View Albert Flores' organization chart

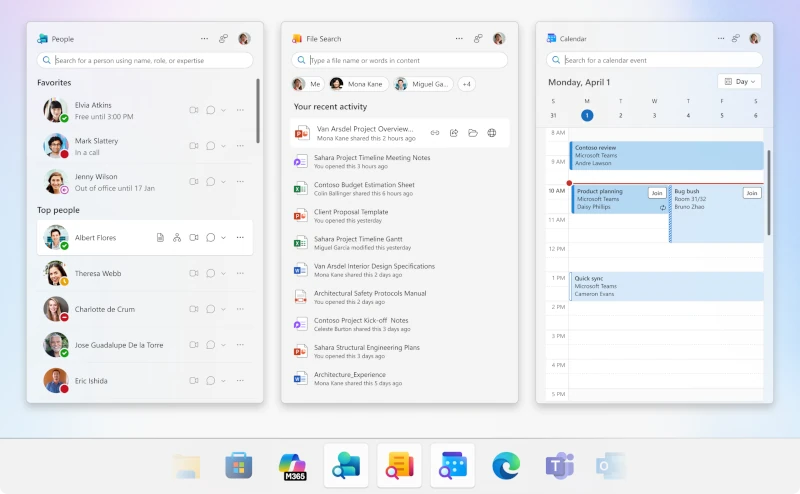(177, 237)
